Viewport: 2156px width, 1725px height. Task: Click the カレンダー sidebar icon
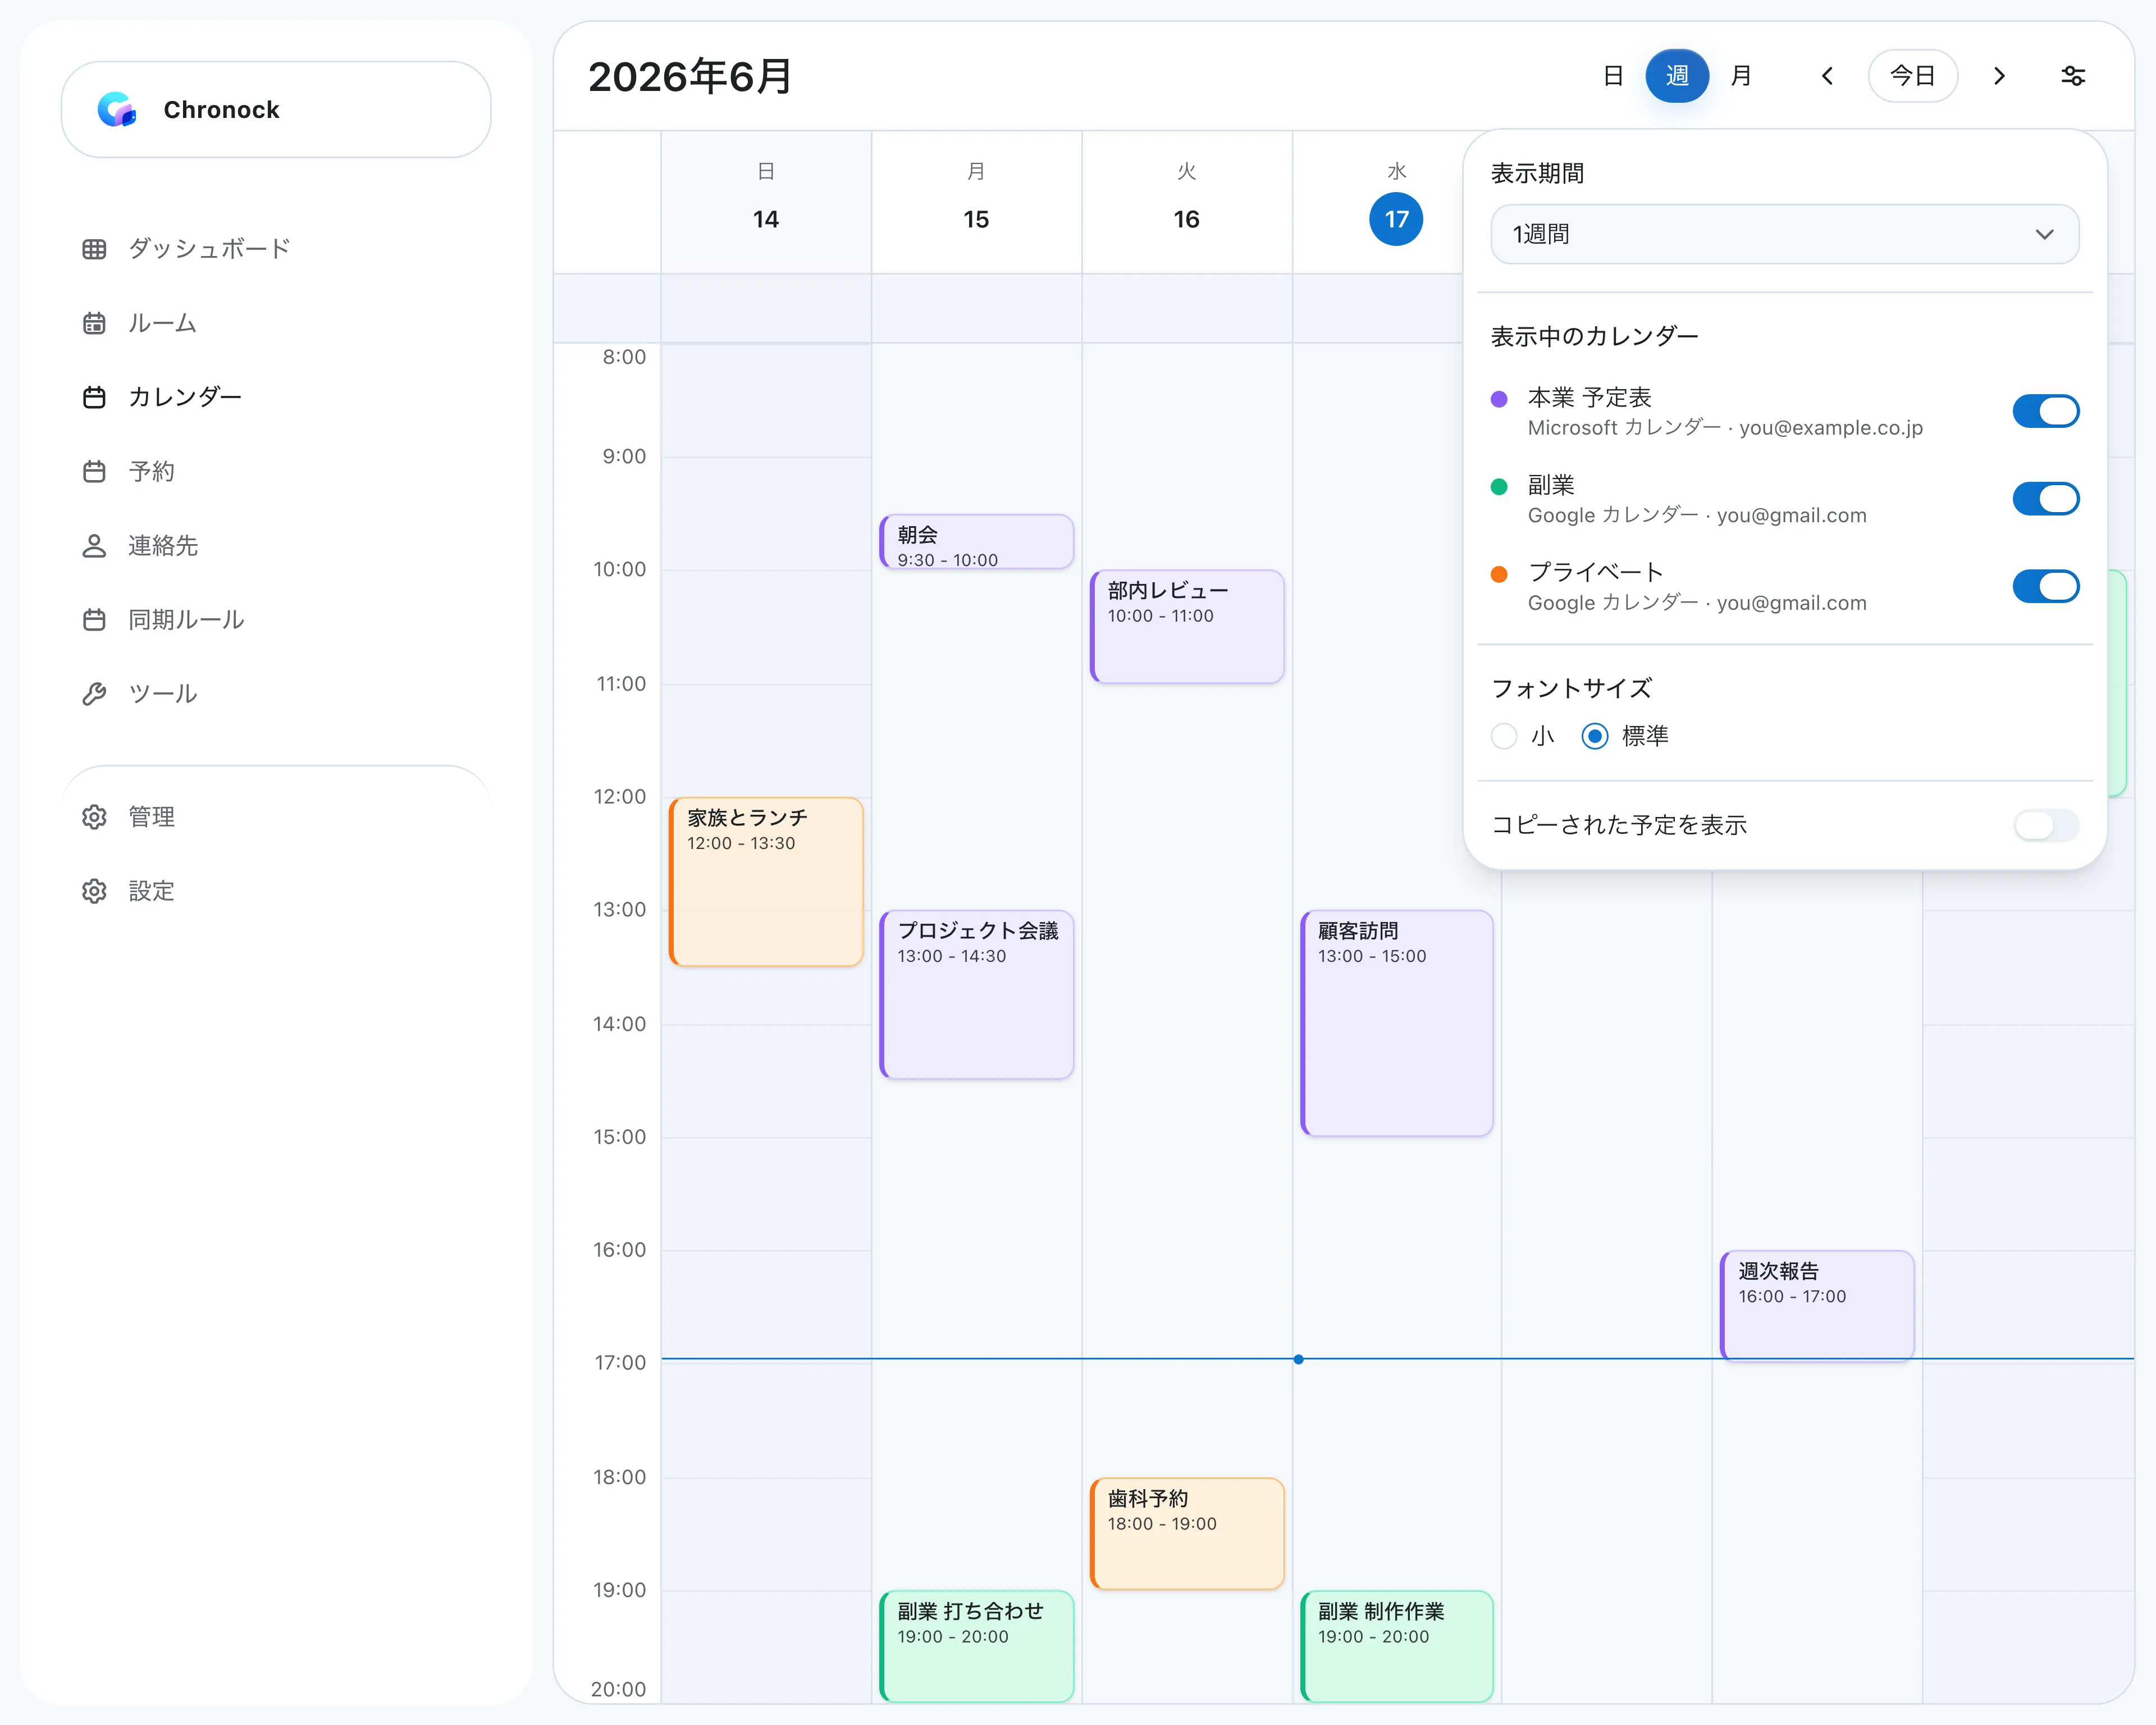pos(94,397)
